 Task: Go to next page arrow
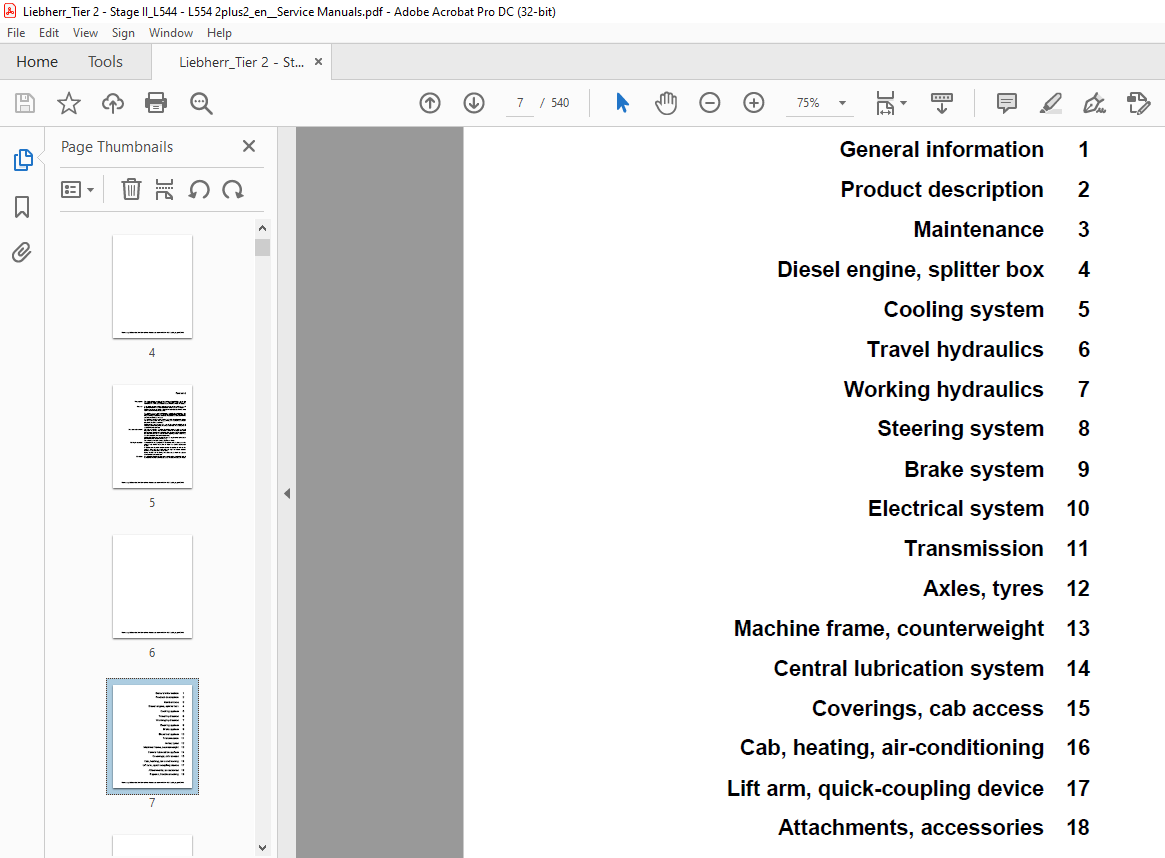[474, 103]
